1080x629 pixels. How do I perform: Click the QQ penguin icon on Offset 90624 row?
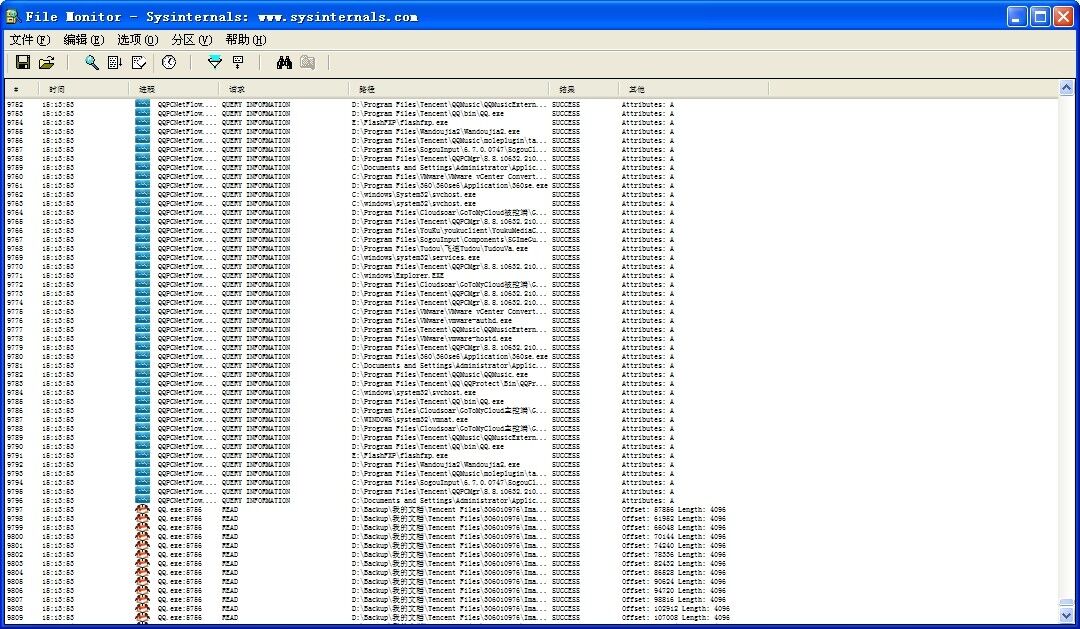(143, 581)
